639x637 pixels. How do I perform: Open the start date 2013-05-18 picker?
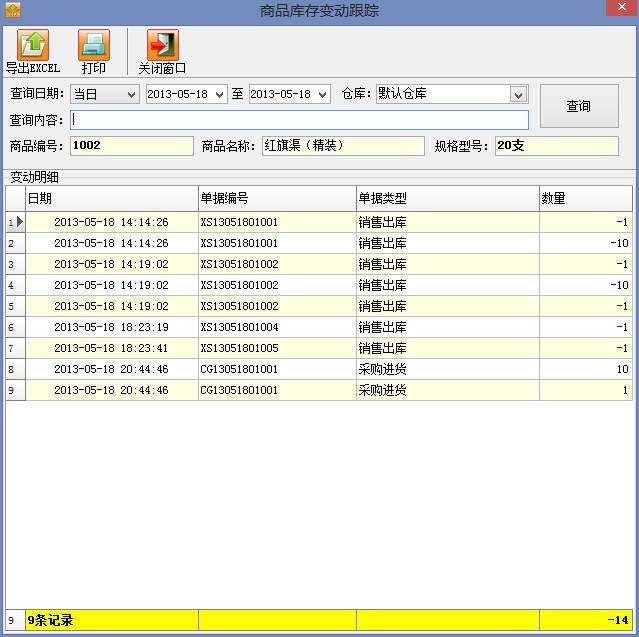tap(219, 95)
